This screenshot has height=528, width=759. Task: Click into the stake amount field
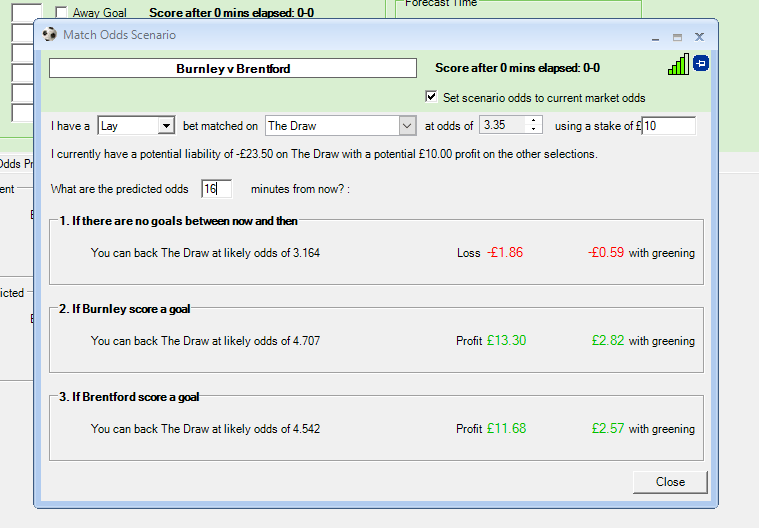[x=669, y=126]
